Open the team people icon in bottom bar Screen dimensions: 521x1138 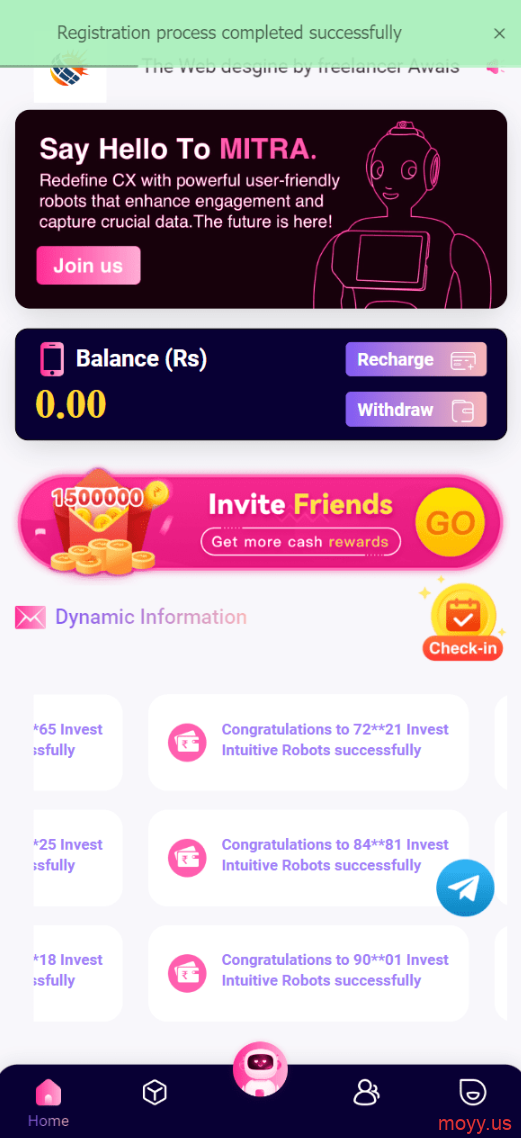coord(366,1092)
